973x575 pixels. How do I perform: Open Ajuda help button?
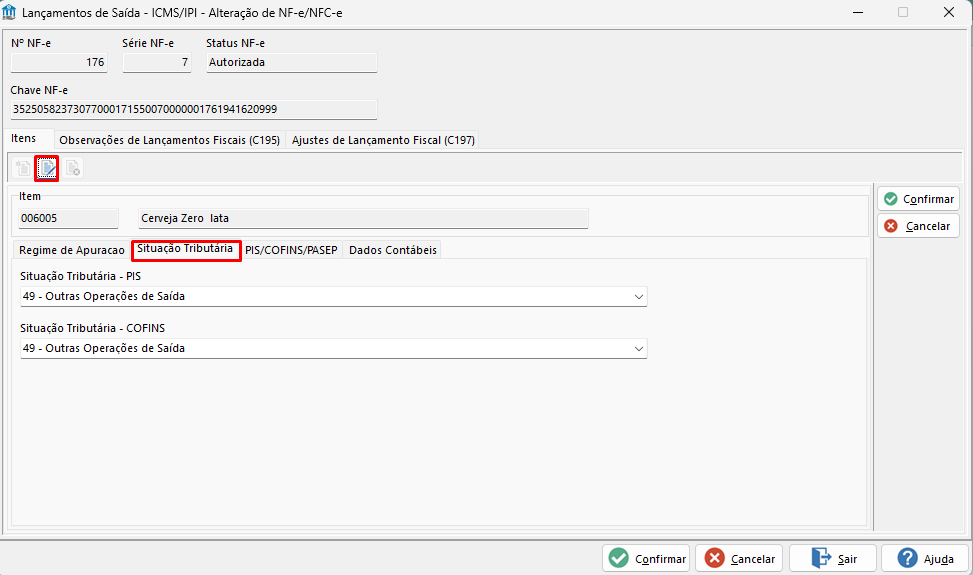[925, 558]
